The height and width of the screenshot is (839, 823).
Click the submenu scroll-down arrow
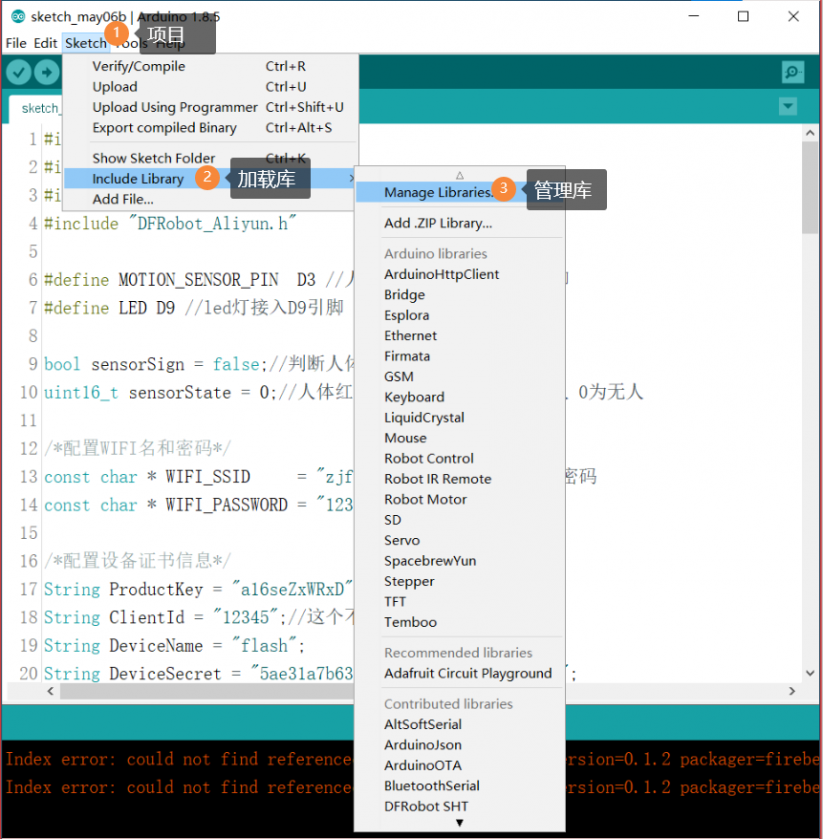point(460,823)
